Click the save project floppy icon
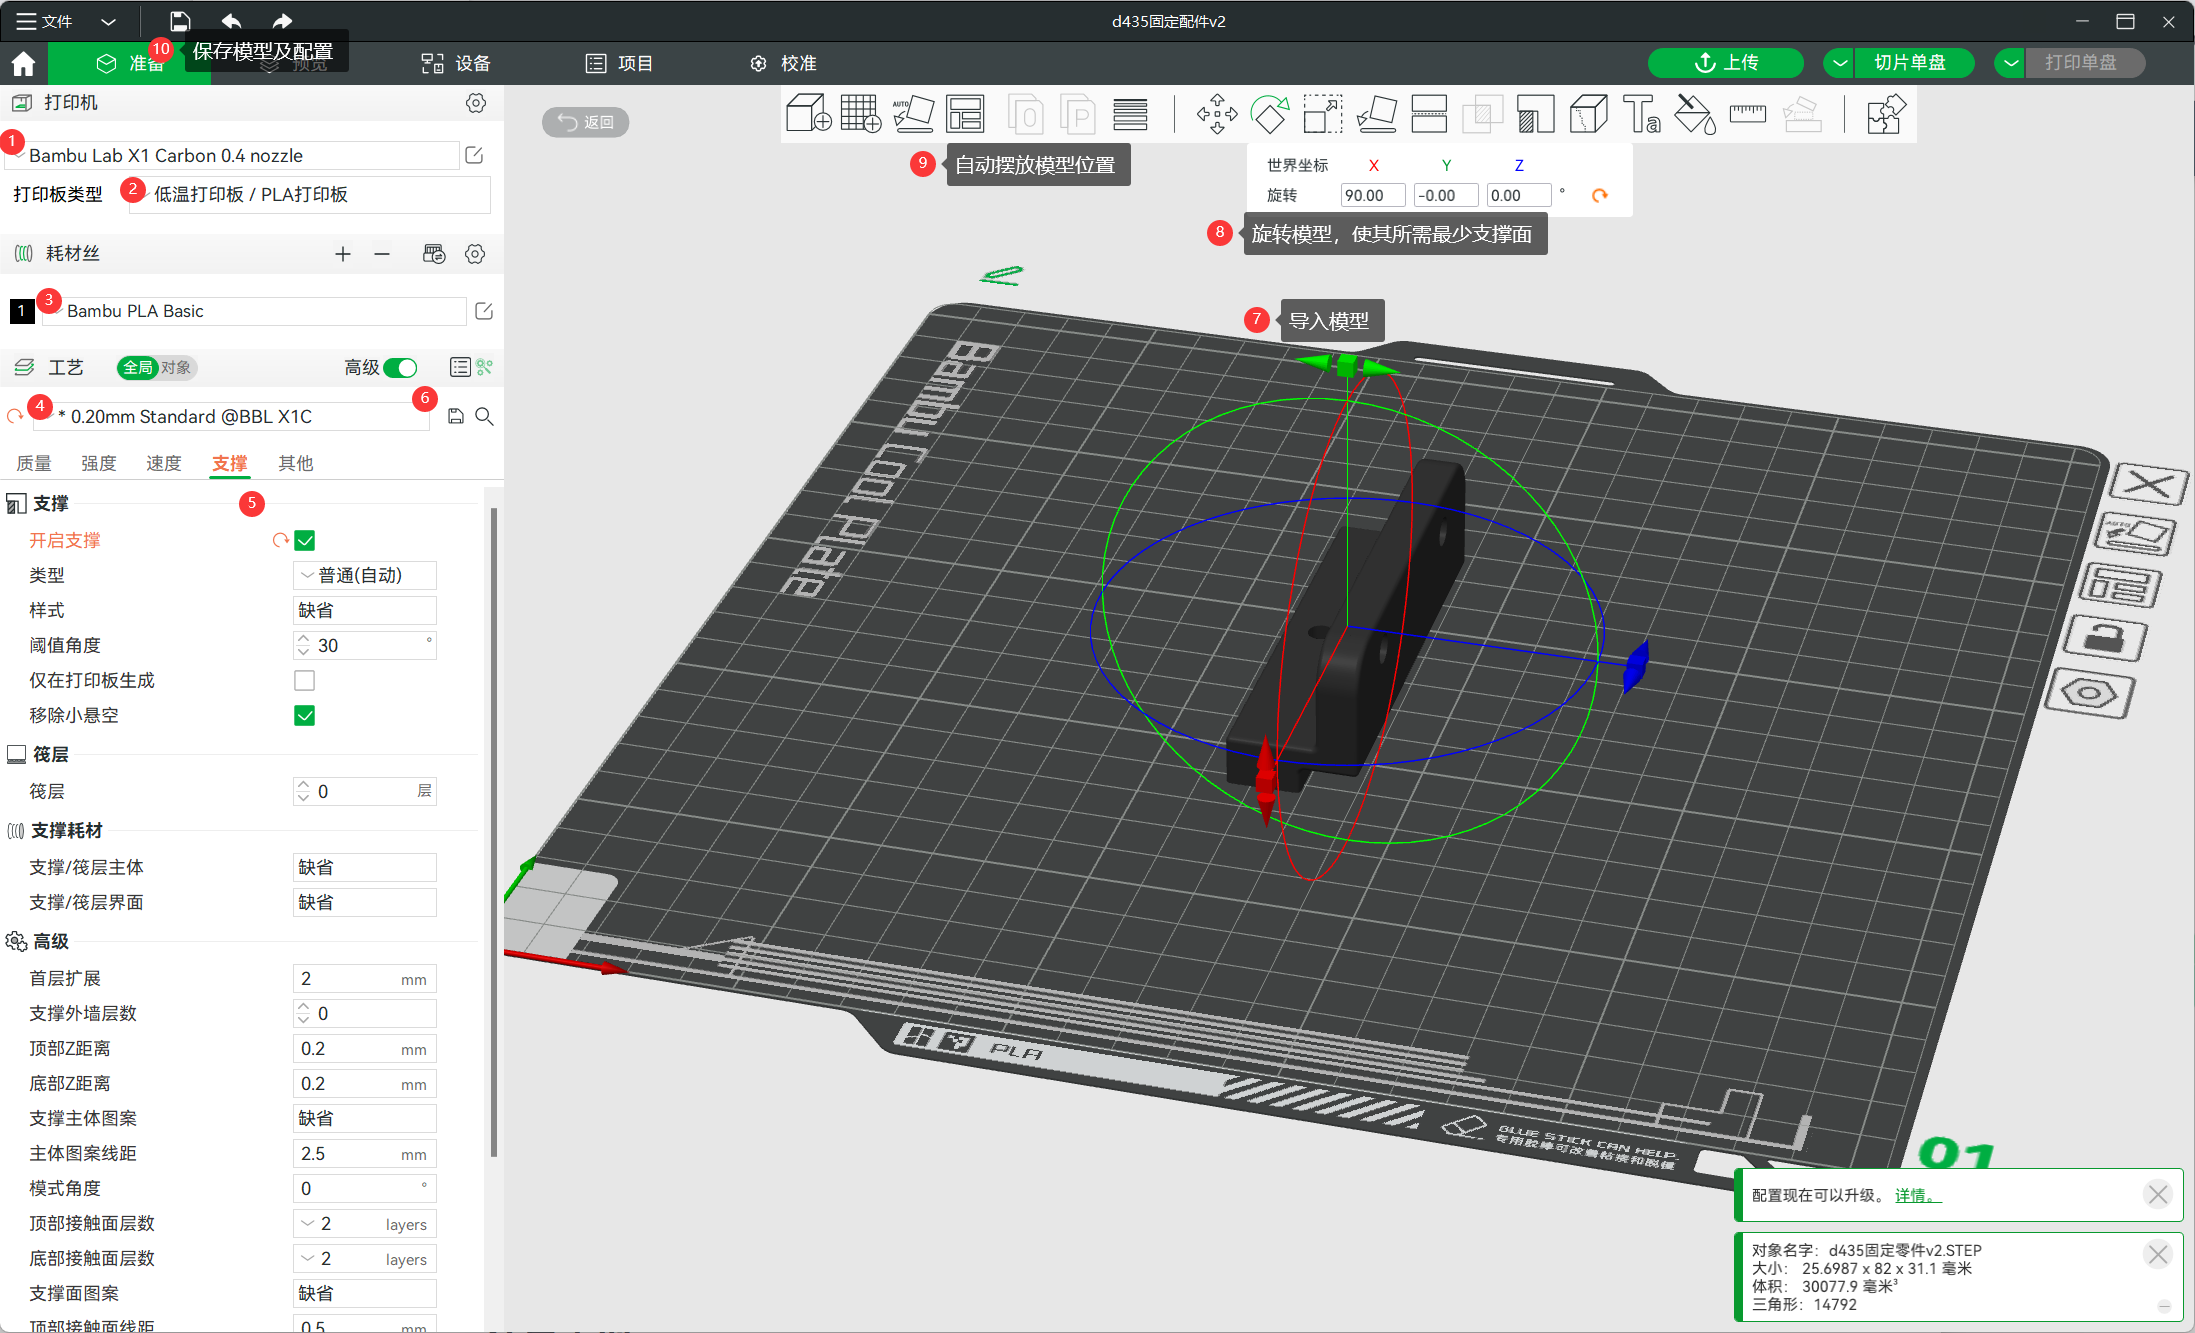 [180, 21]
